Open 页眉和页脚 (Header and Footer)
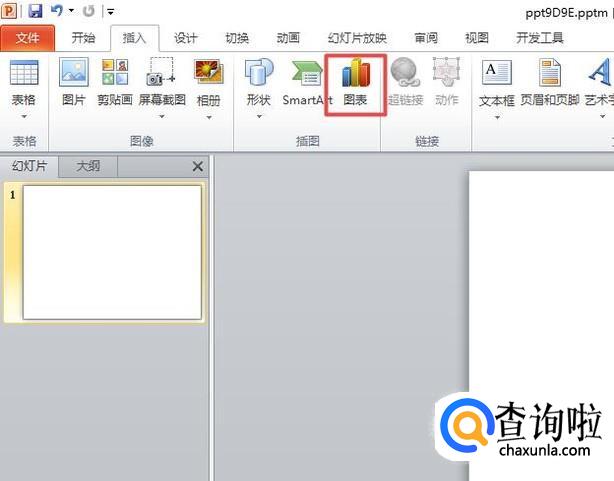 coord(550,83)
